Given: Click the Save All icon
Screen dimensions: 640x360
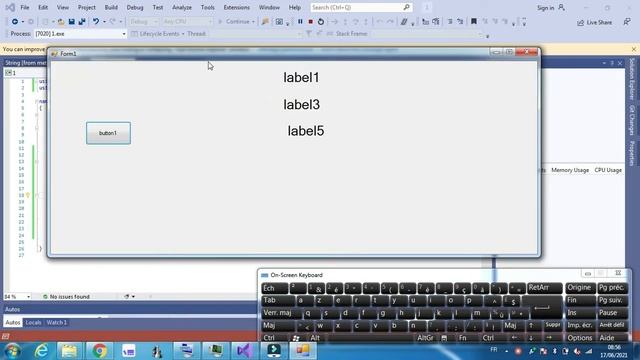Looking at the screenshot, I should [82, 22].
